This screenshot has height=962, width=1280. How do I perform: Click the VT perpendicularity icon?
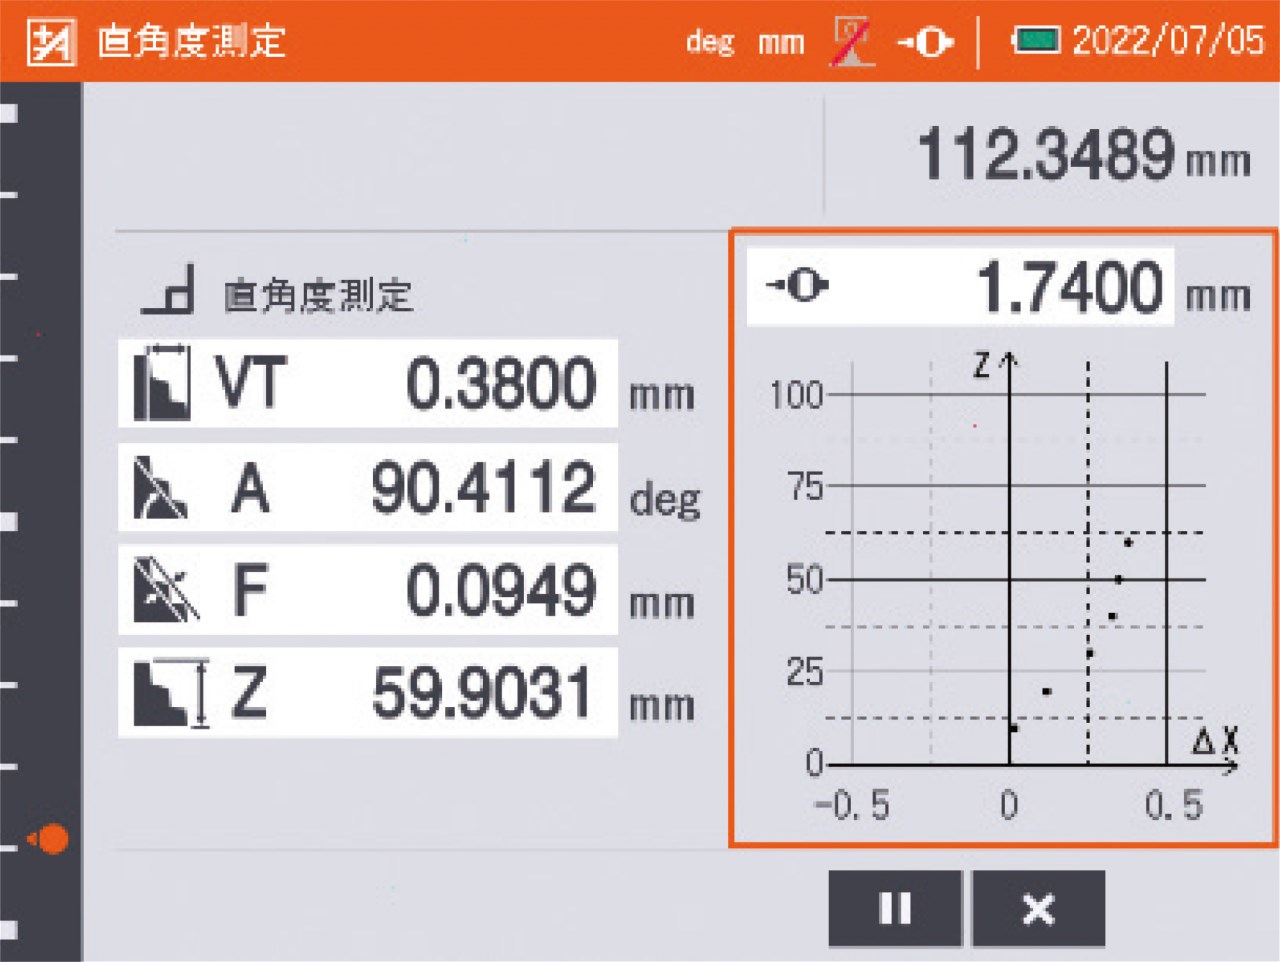pyautogui.click(x=162, y=383)
